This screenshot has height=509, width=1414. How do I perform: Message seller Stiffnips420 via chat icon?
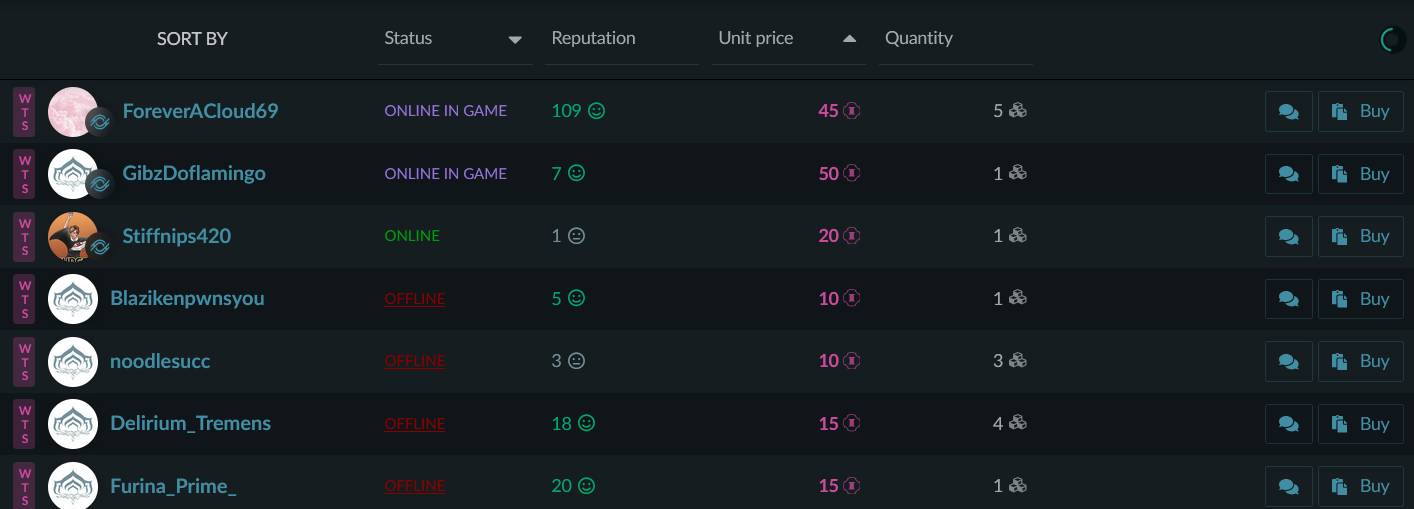(x=1289, y=236)
